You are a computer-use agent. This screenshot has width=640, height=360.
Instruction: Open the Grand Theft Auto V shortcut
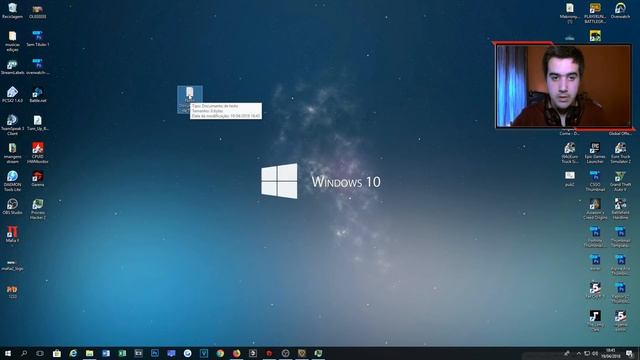(x=620, y=181)
